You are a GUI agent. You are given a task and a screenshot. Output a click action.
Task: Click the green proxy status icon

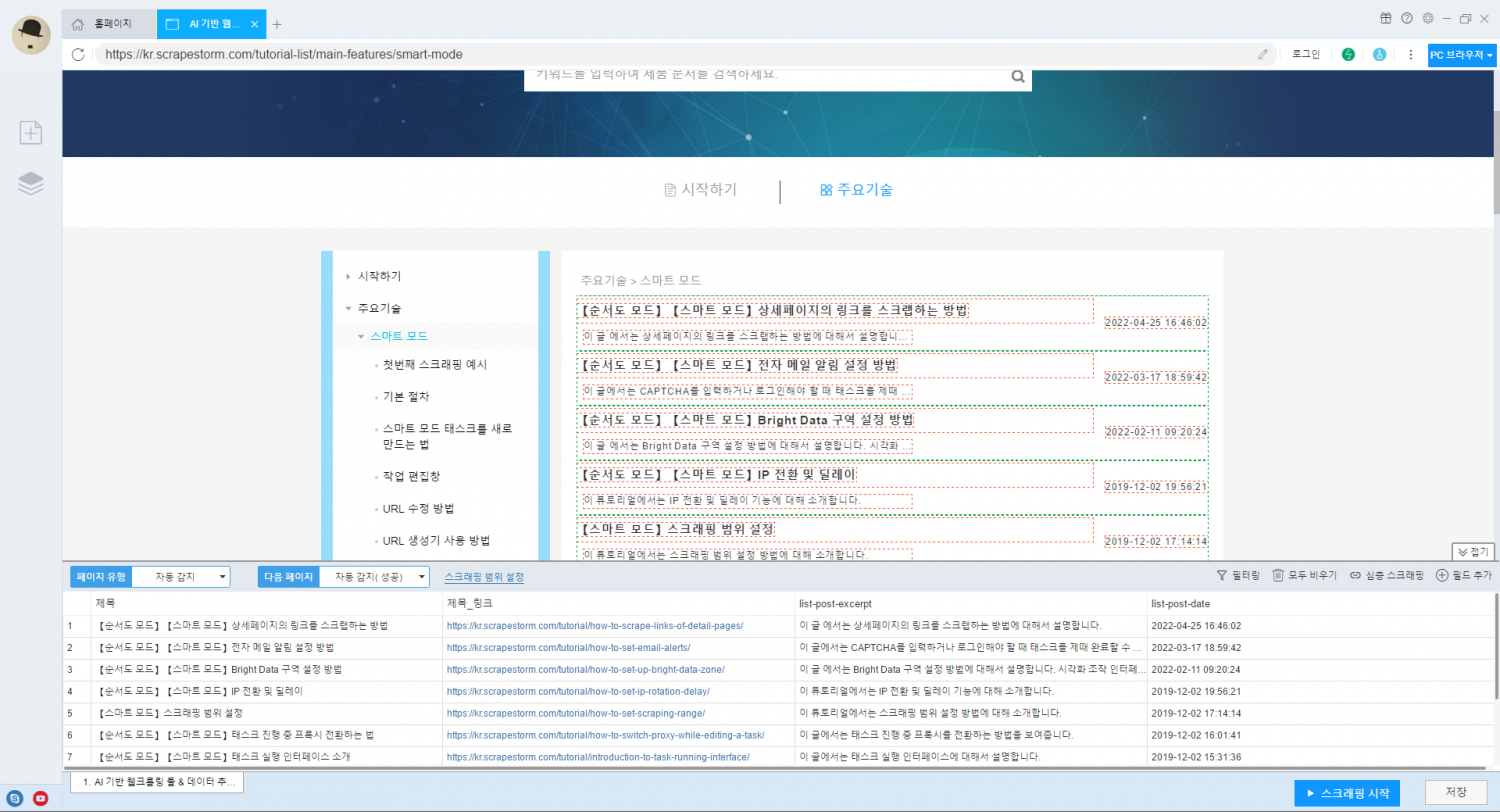(x=1348, y=54)
